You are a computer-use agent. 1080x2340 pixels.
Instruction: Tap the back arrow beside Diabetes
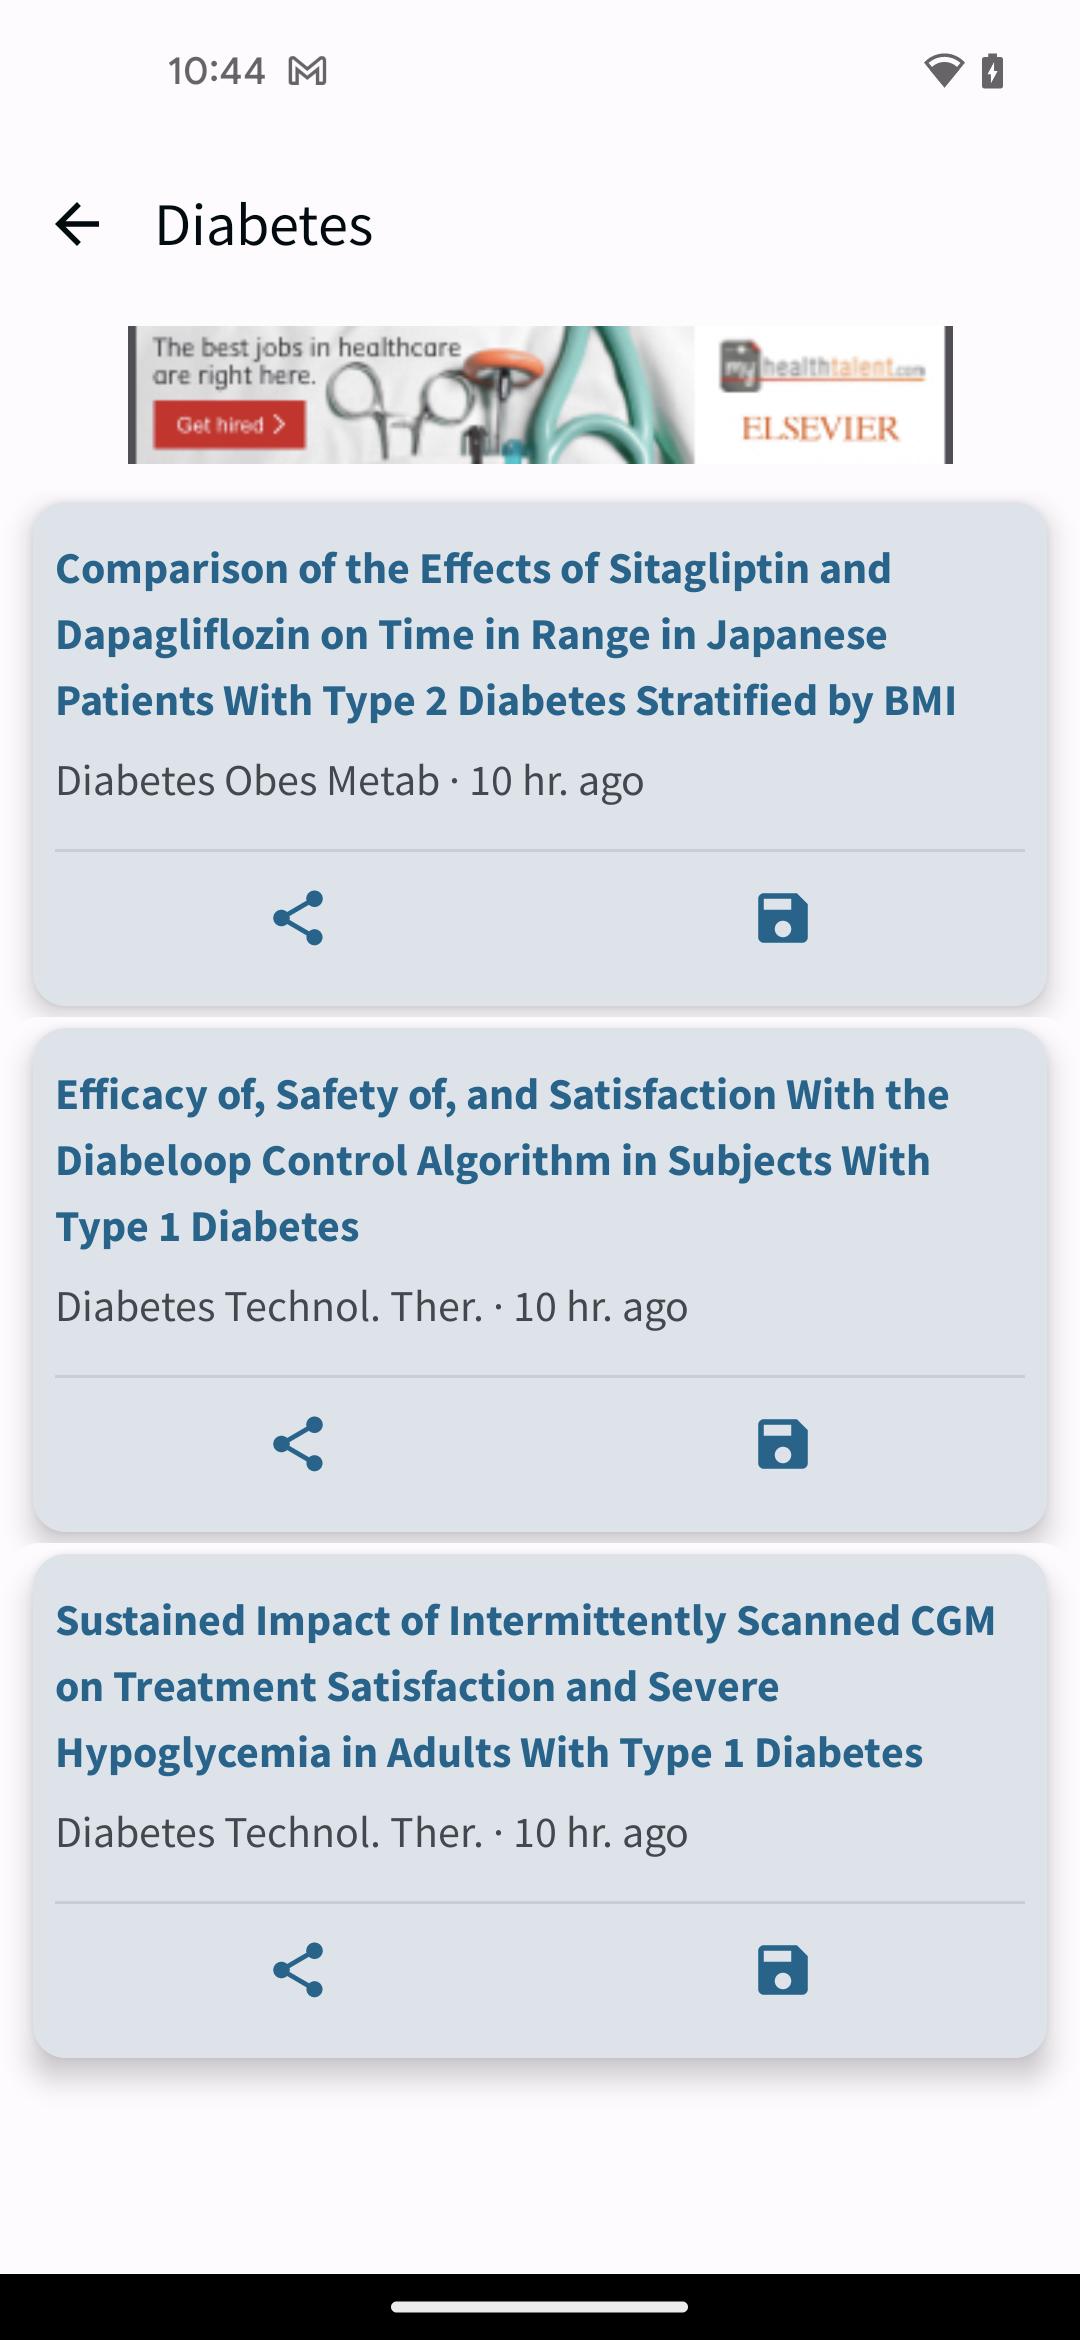point(77,224)
